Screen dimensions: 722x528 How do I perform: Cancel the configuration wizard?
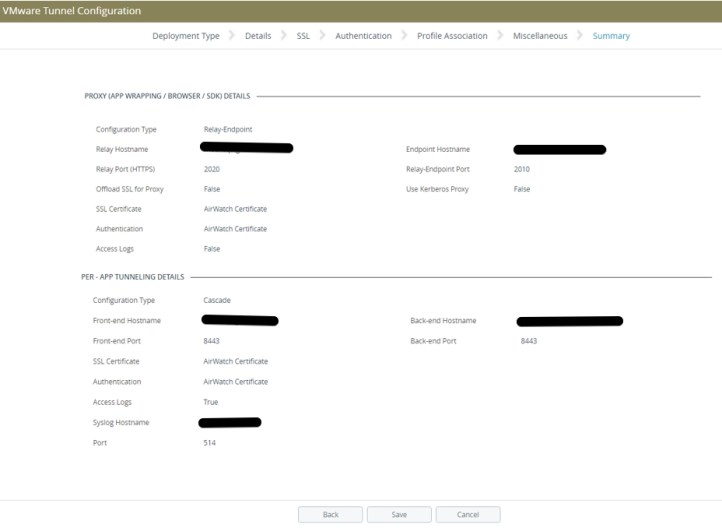click(467, 514)
